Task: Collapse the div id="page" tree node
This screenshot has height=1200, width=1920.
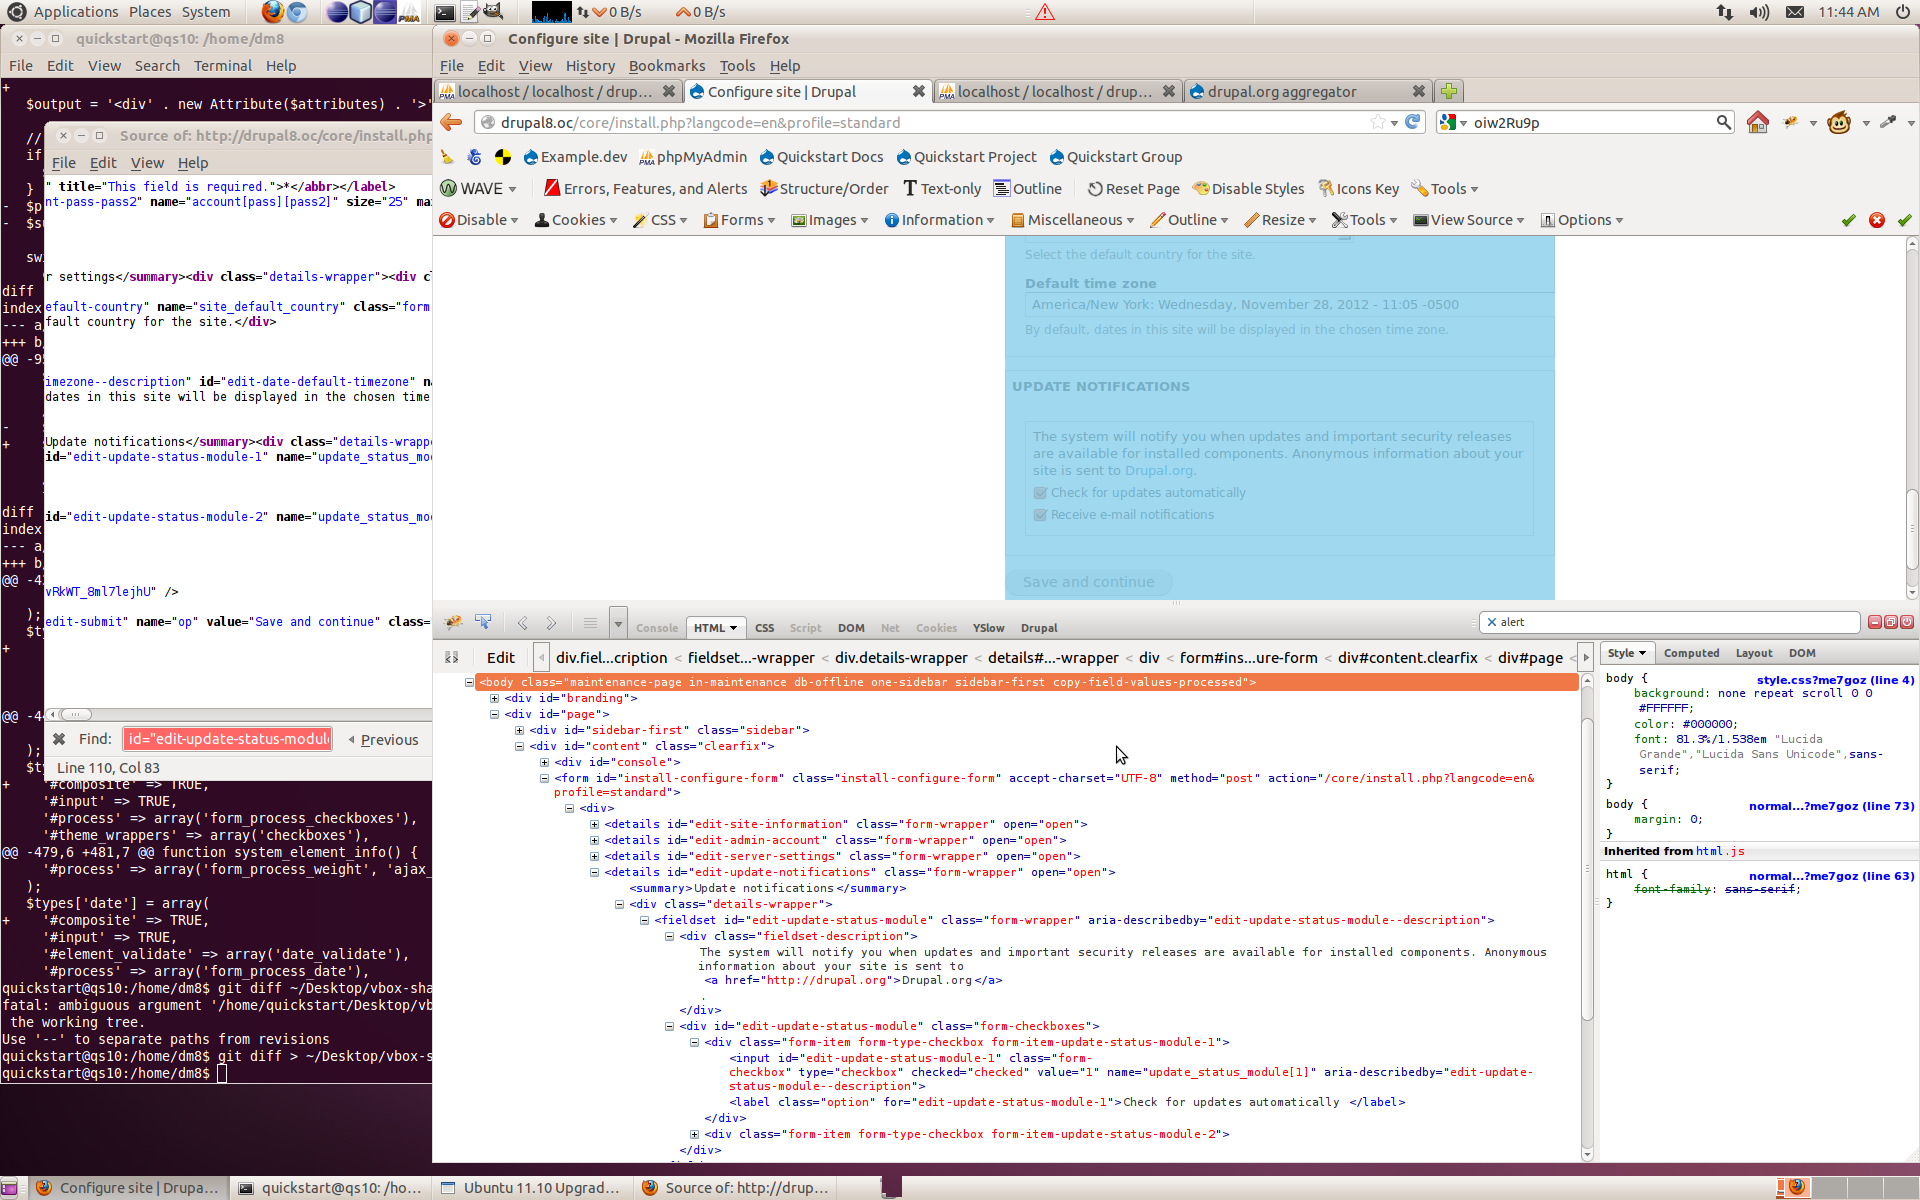Action: [x=494, y=714]
